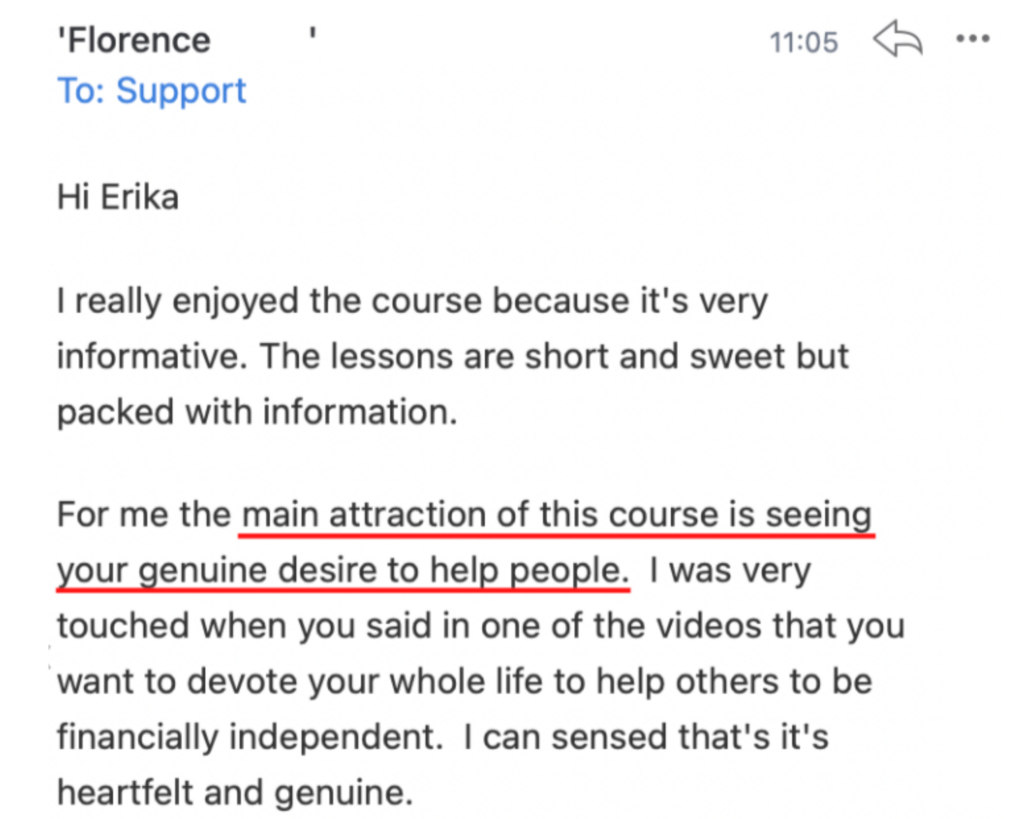Click the sender name 'Florence
Image resolution: width=1024 pixels, height=819 pixels.
tap(134, 41)
